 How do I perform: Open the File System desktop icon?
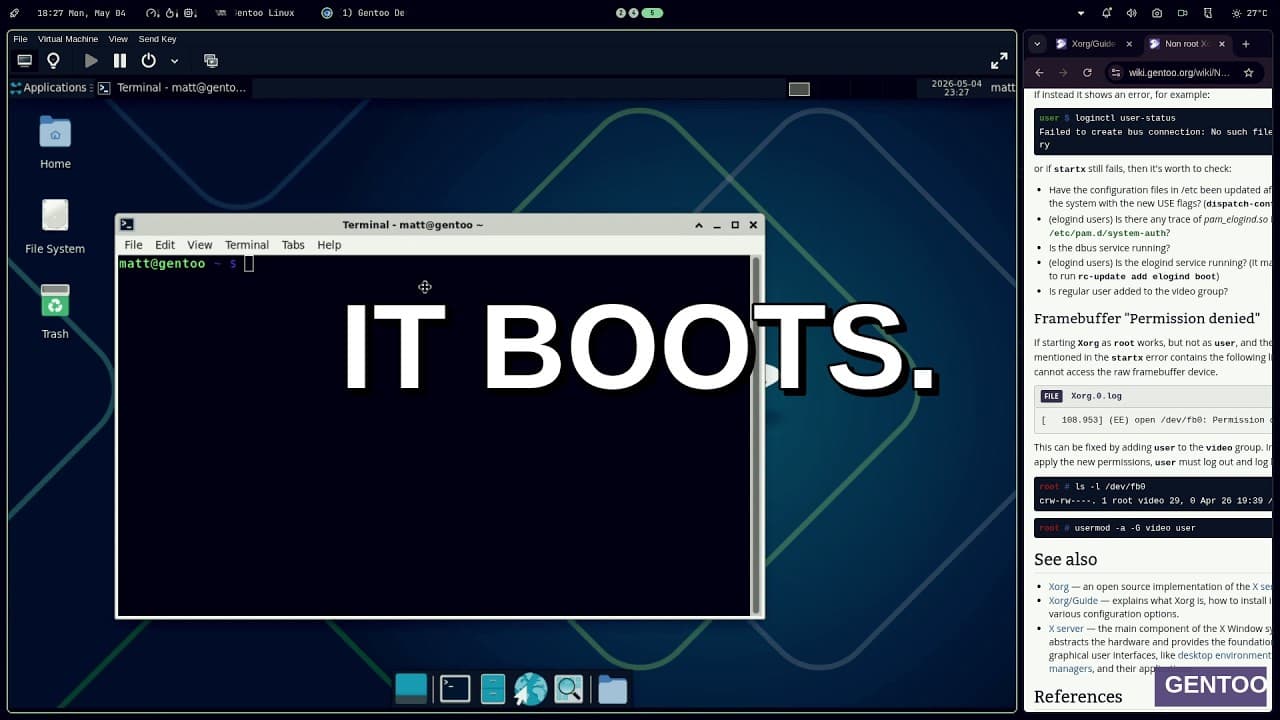[55, 227]
